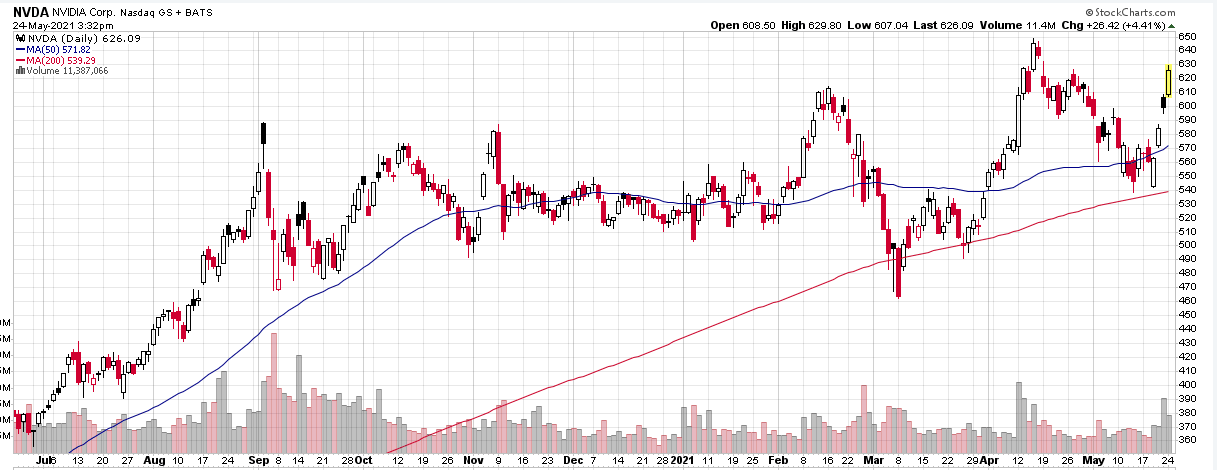Viewport: 1217px width, 470px height.
Task: Click the 360 price axis label
Action: (1188, 439)
